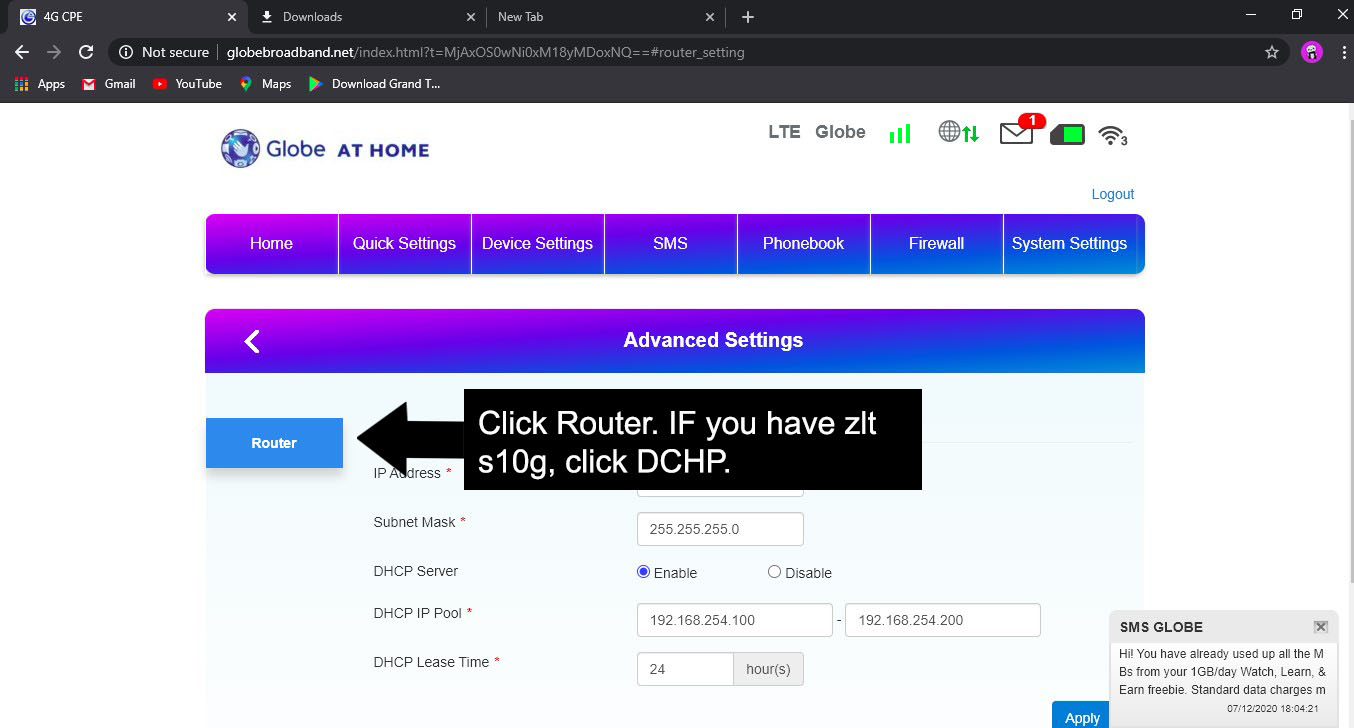Viewport: 1354px width, 728px height.
Task: Open the Device Settings menu
Action: point(537,243)
